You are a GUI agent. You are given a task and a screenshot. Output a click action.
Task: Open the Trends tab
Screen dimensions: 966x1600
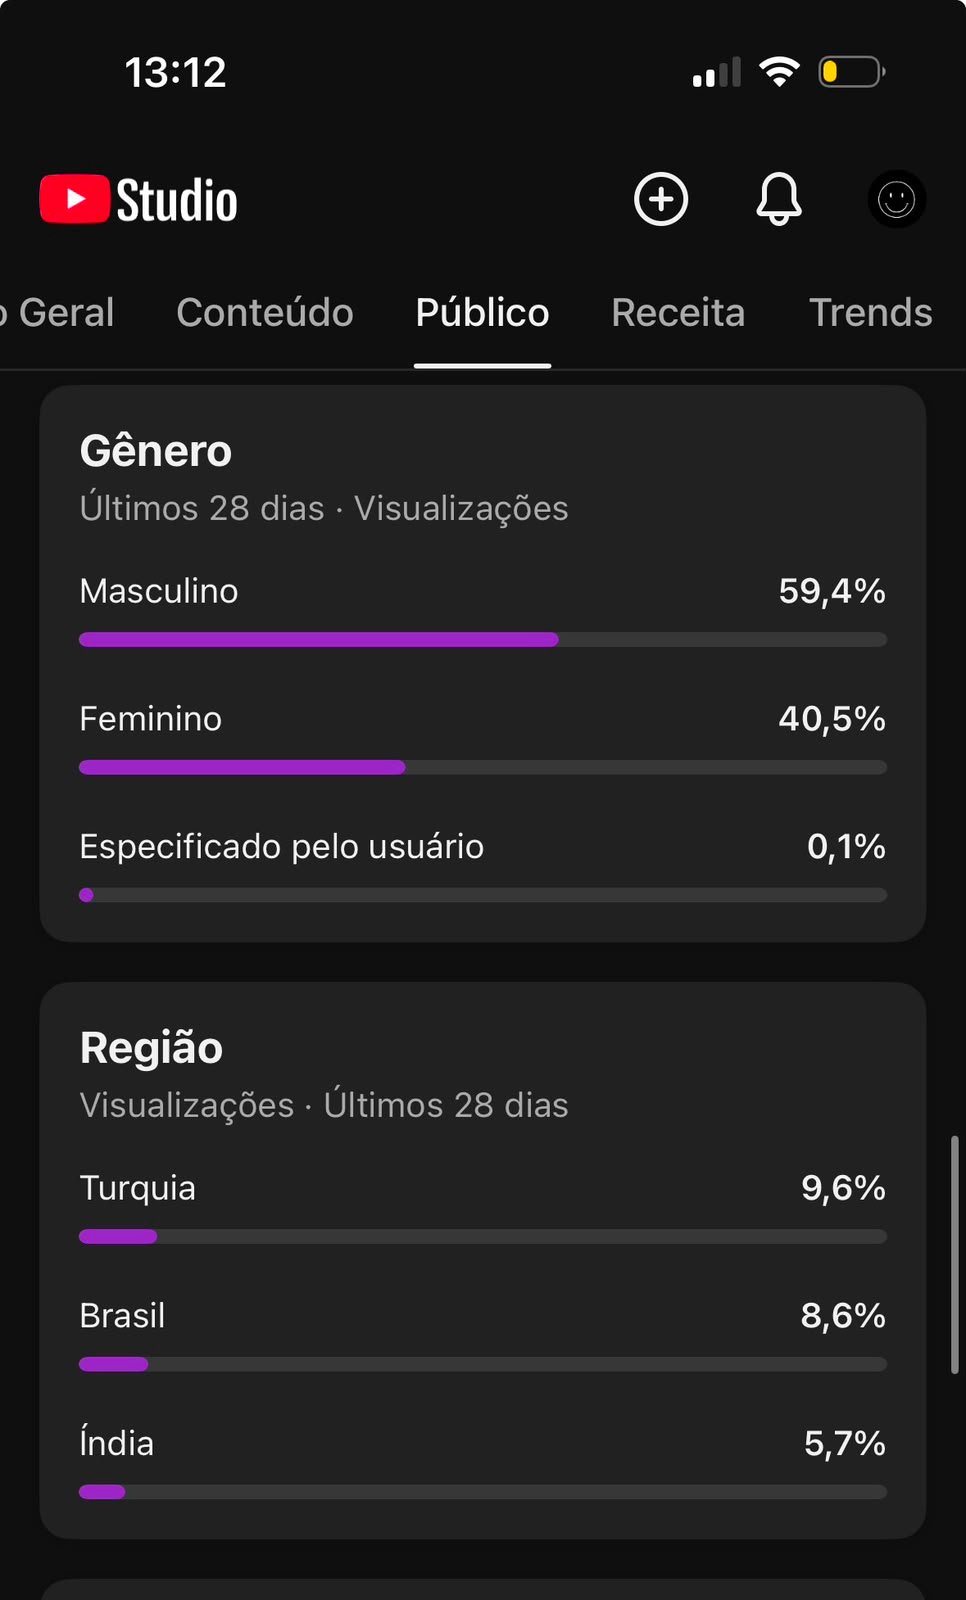click(x=870, y=312)
